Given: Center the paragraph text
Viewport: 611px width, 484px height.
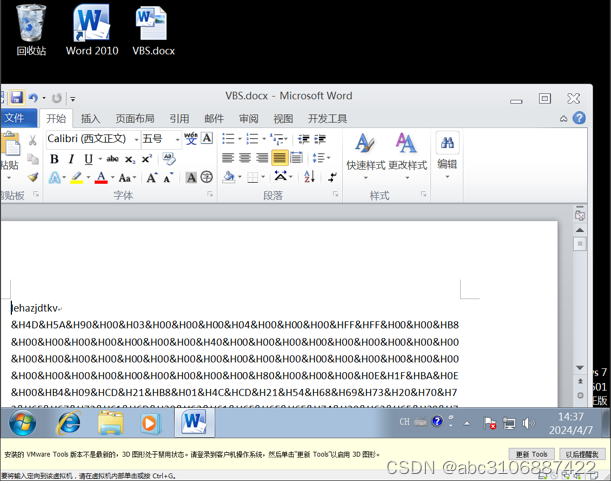Looking at the screenshot, I should 245,158.
